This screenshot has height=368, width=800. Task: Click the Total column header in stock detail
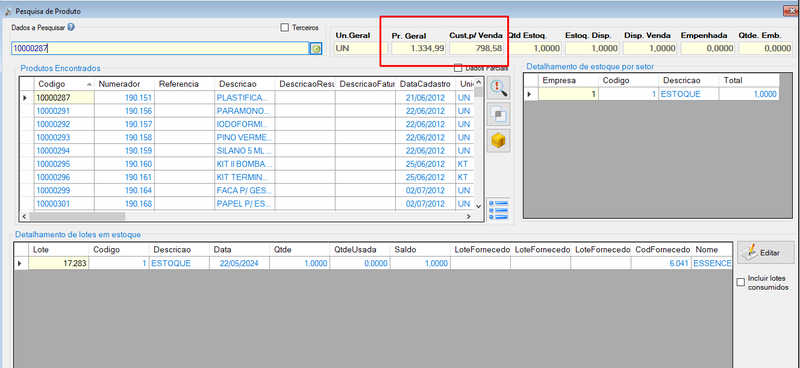tap(749, 81)
